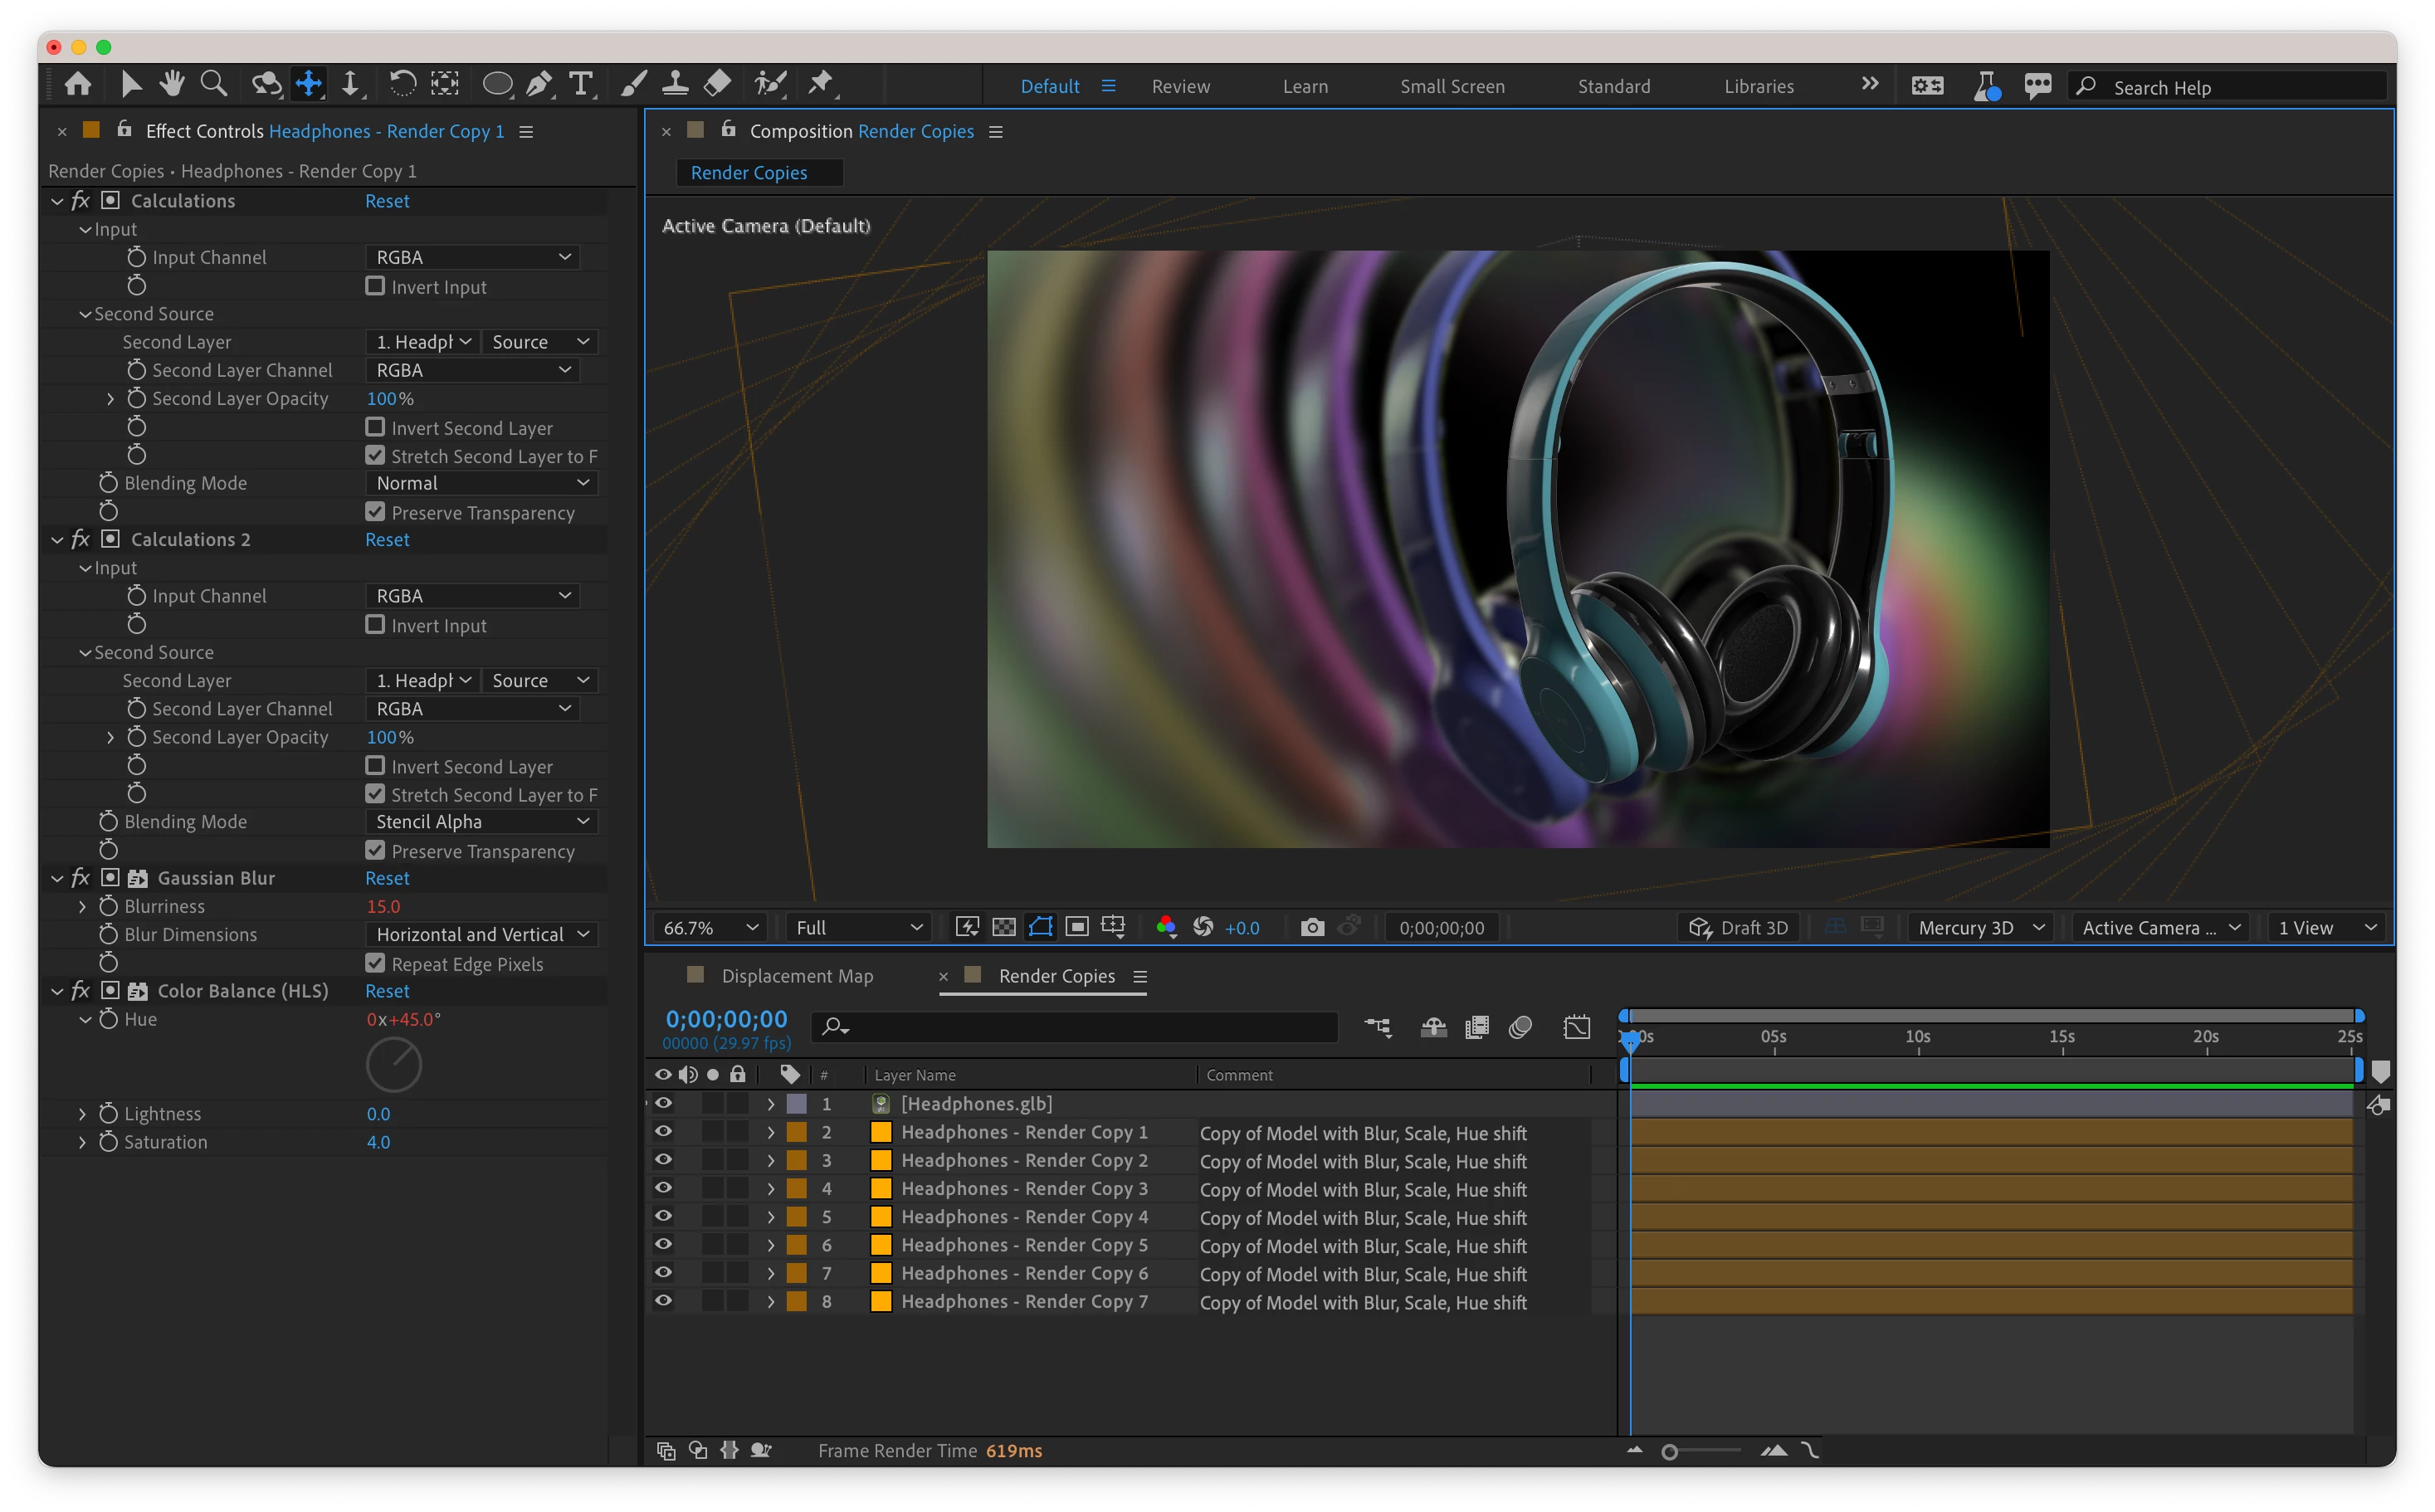Hide Headphones - Render Copy 3 layer
2435x1512 pixels.
[663, 1189]
